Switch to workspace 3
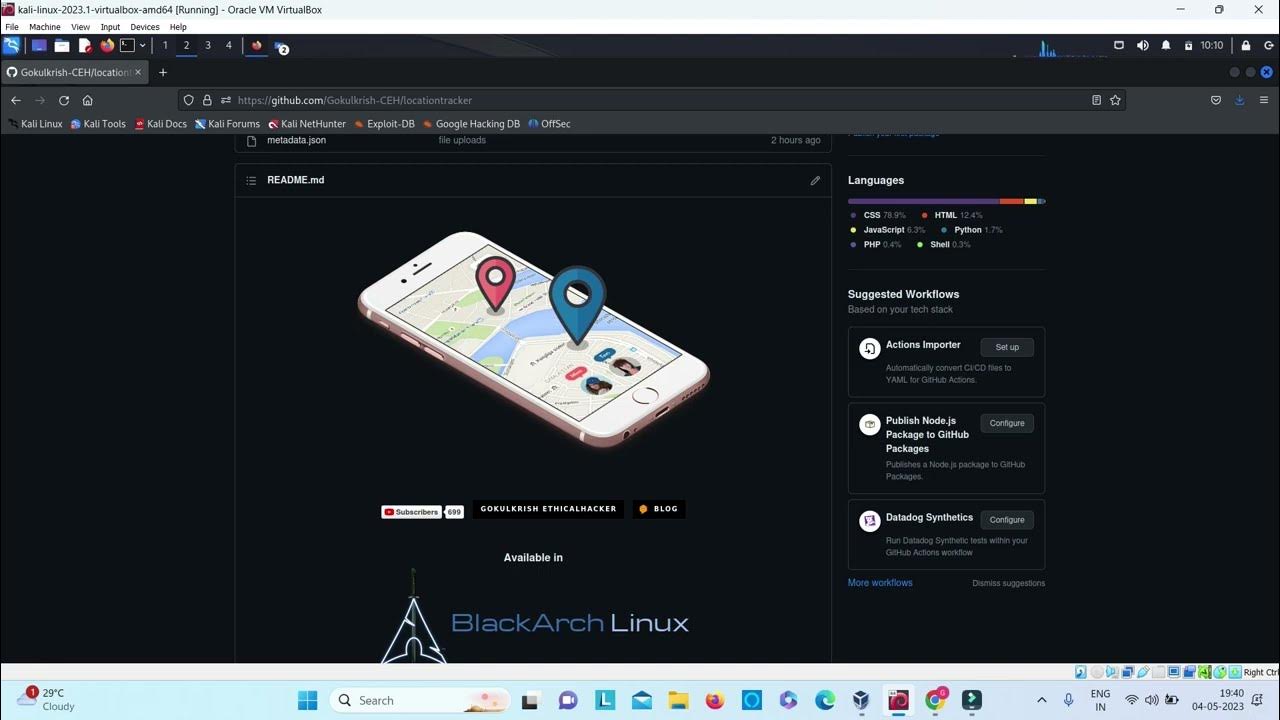Viewport: 1280px width, 720px height. 208,46
